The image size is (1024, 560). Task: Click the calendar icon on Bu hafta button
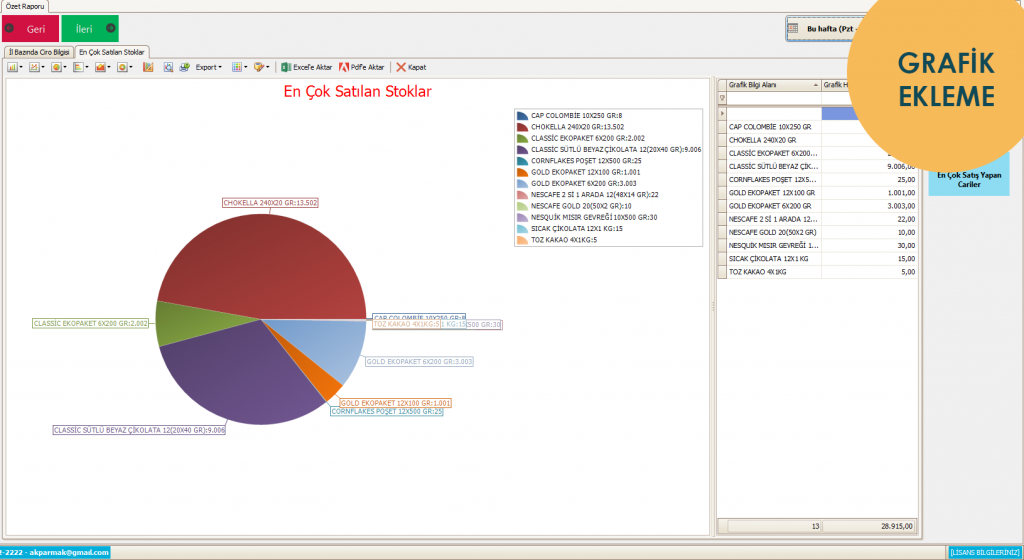coord(793,29)
